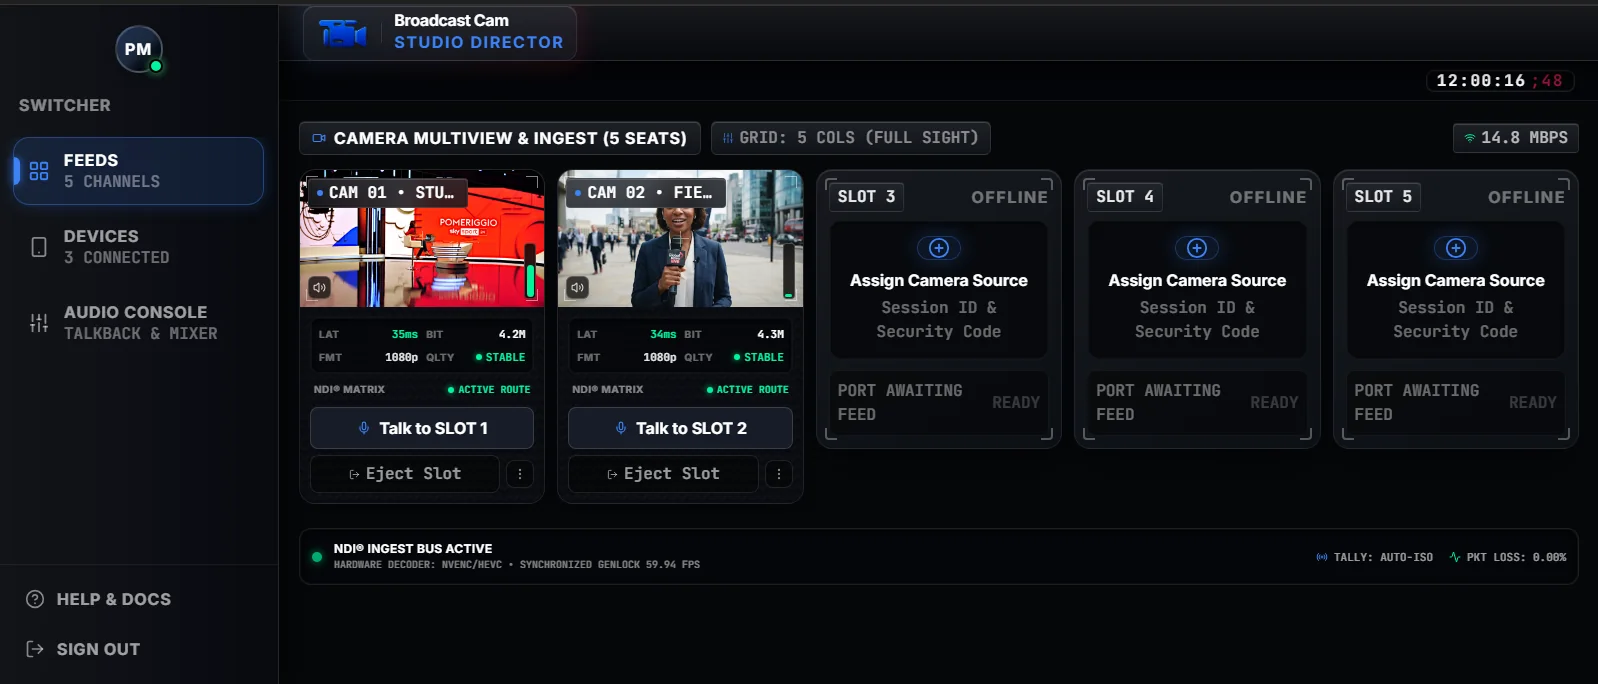Click the Audio Console sliders icon

(x=39, y=323)
